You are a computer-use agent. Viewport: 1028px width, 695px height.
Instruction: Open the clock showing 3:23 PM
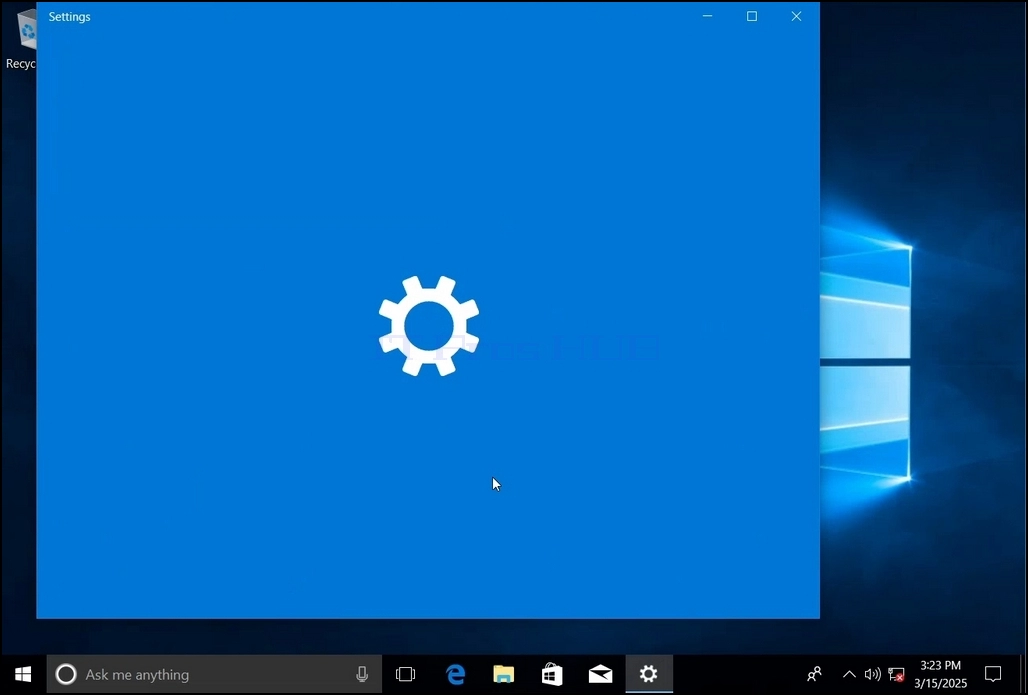tap(940, 674)
